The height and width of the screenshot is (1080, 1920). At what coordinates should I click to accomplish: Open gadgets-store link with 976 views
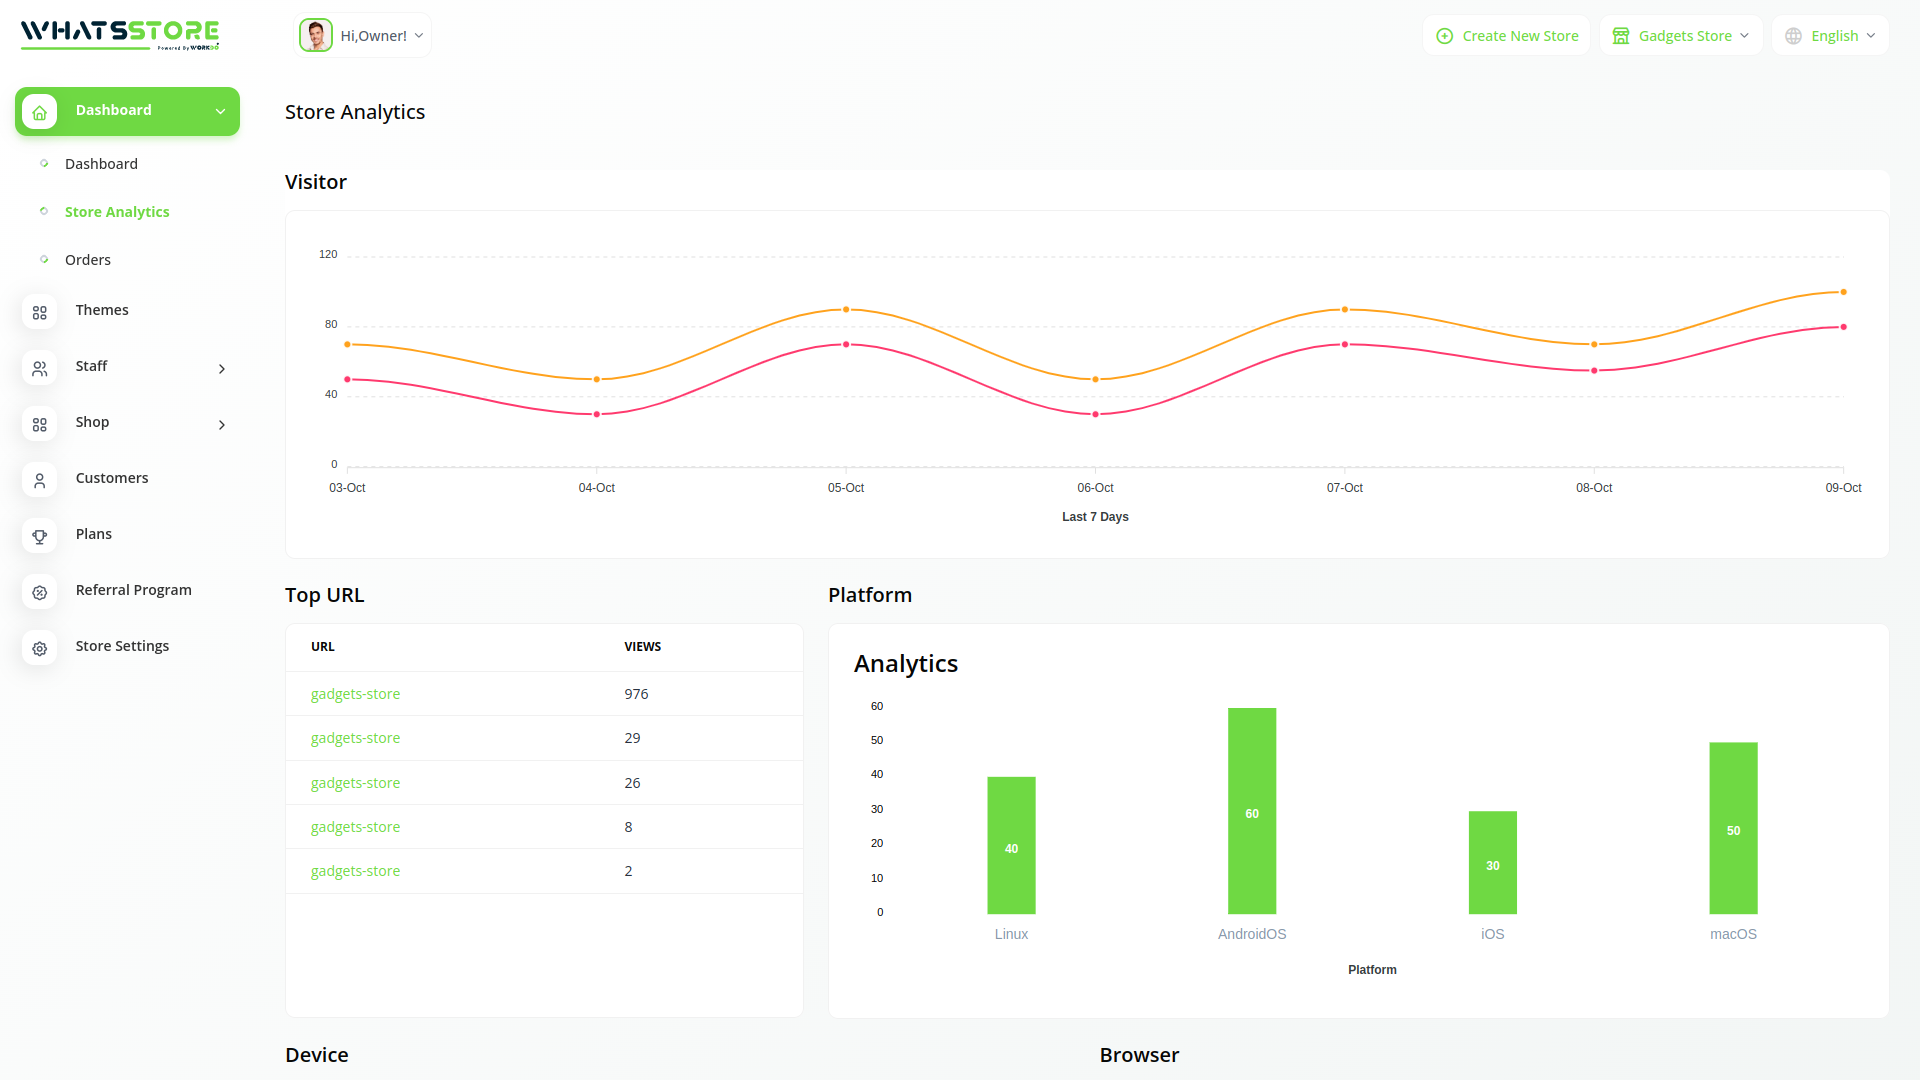point(355,694)
